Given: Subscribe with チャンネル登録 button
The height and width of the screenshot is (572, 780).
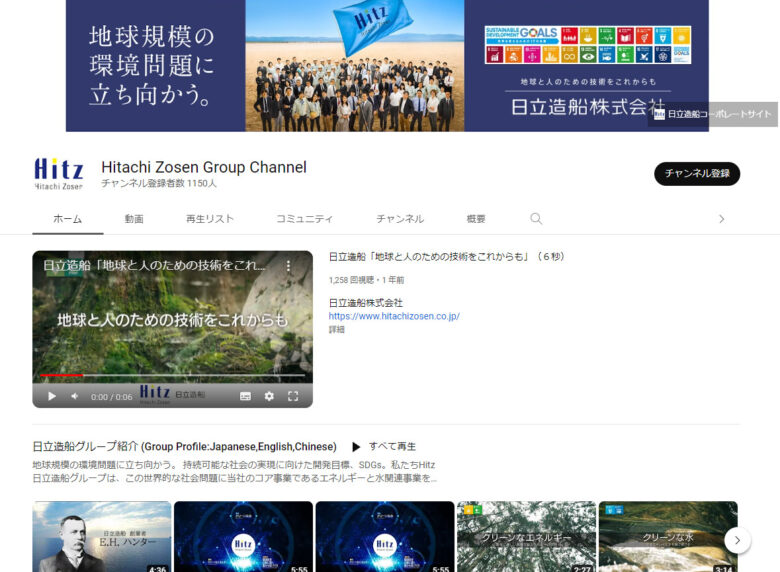Looking at the screenshot, I should click(697, 174).
